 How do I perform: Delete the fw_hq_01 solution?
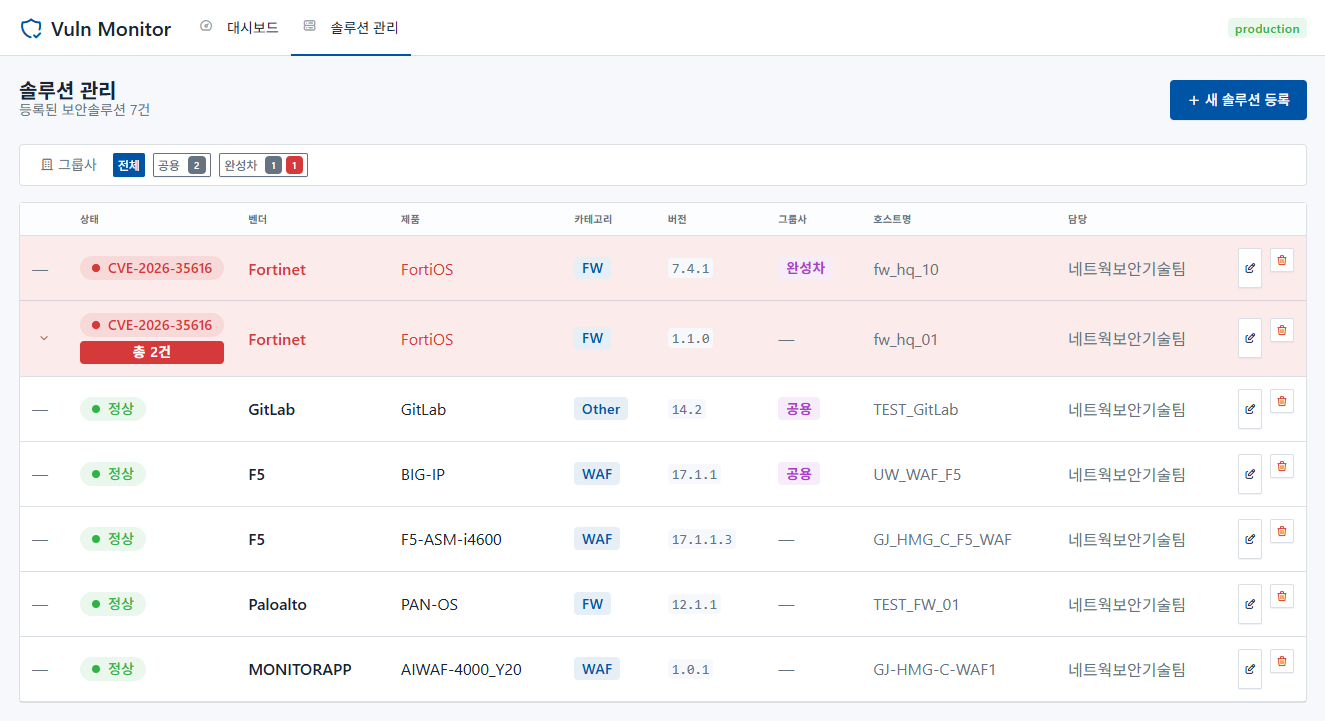point(1282,330)
